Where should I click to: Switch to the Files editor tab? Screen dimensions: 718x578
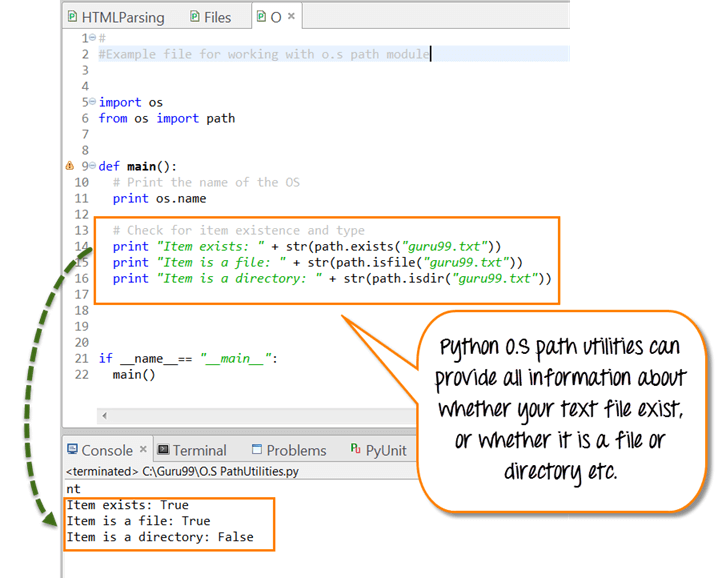click(211, 17)
